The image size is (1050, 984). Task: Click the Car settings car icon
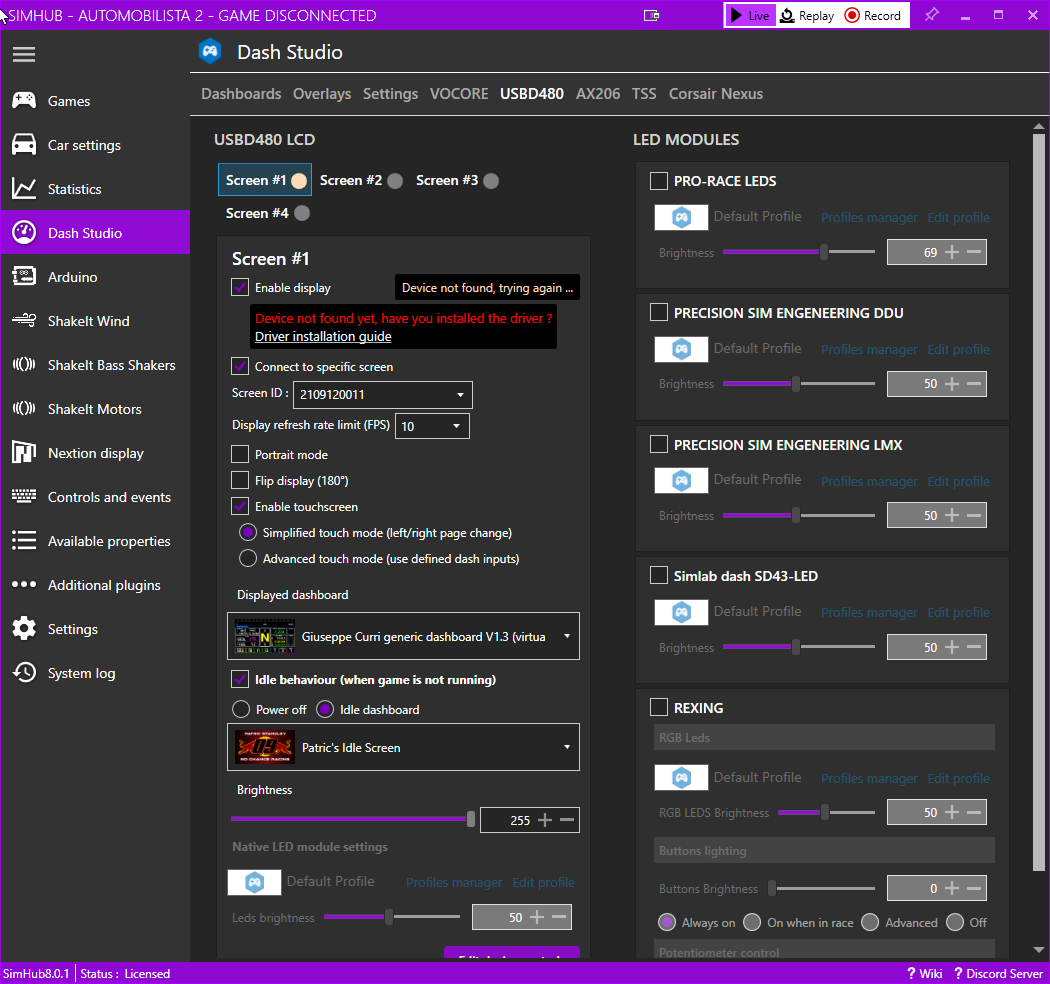click(24, 145)
